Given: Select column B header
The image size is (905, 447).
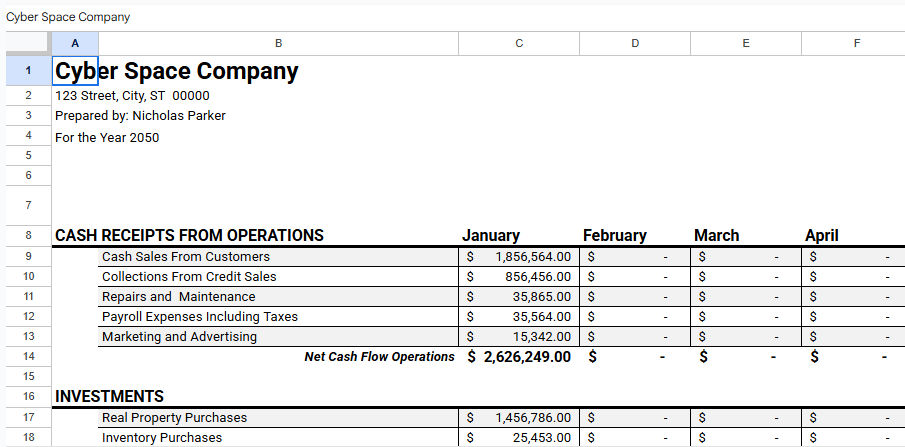Looking at the screenshot, I should (278, 43).
